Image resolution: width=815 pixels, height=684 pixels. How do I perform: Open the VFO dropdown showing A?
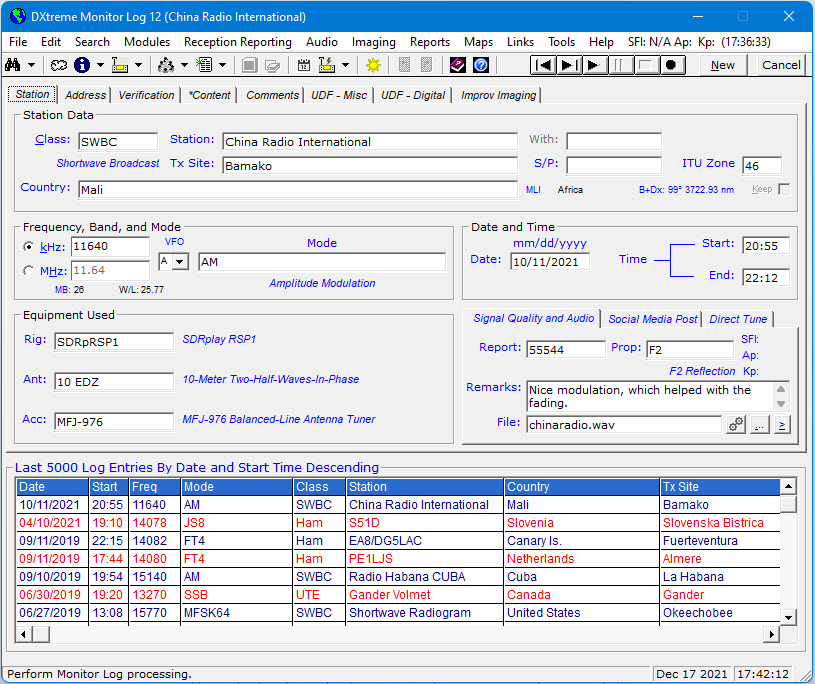180,261
